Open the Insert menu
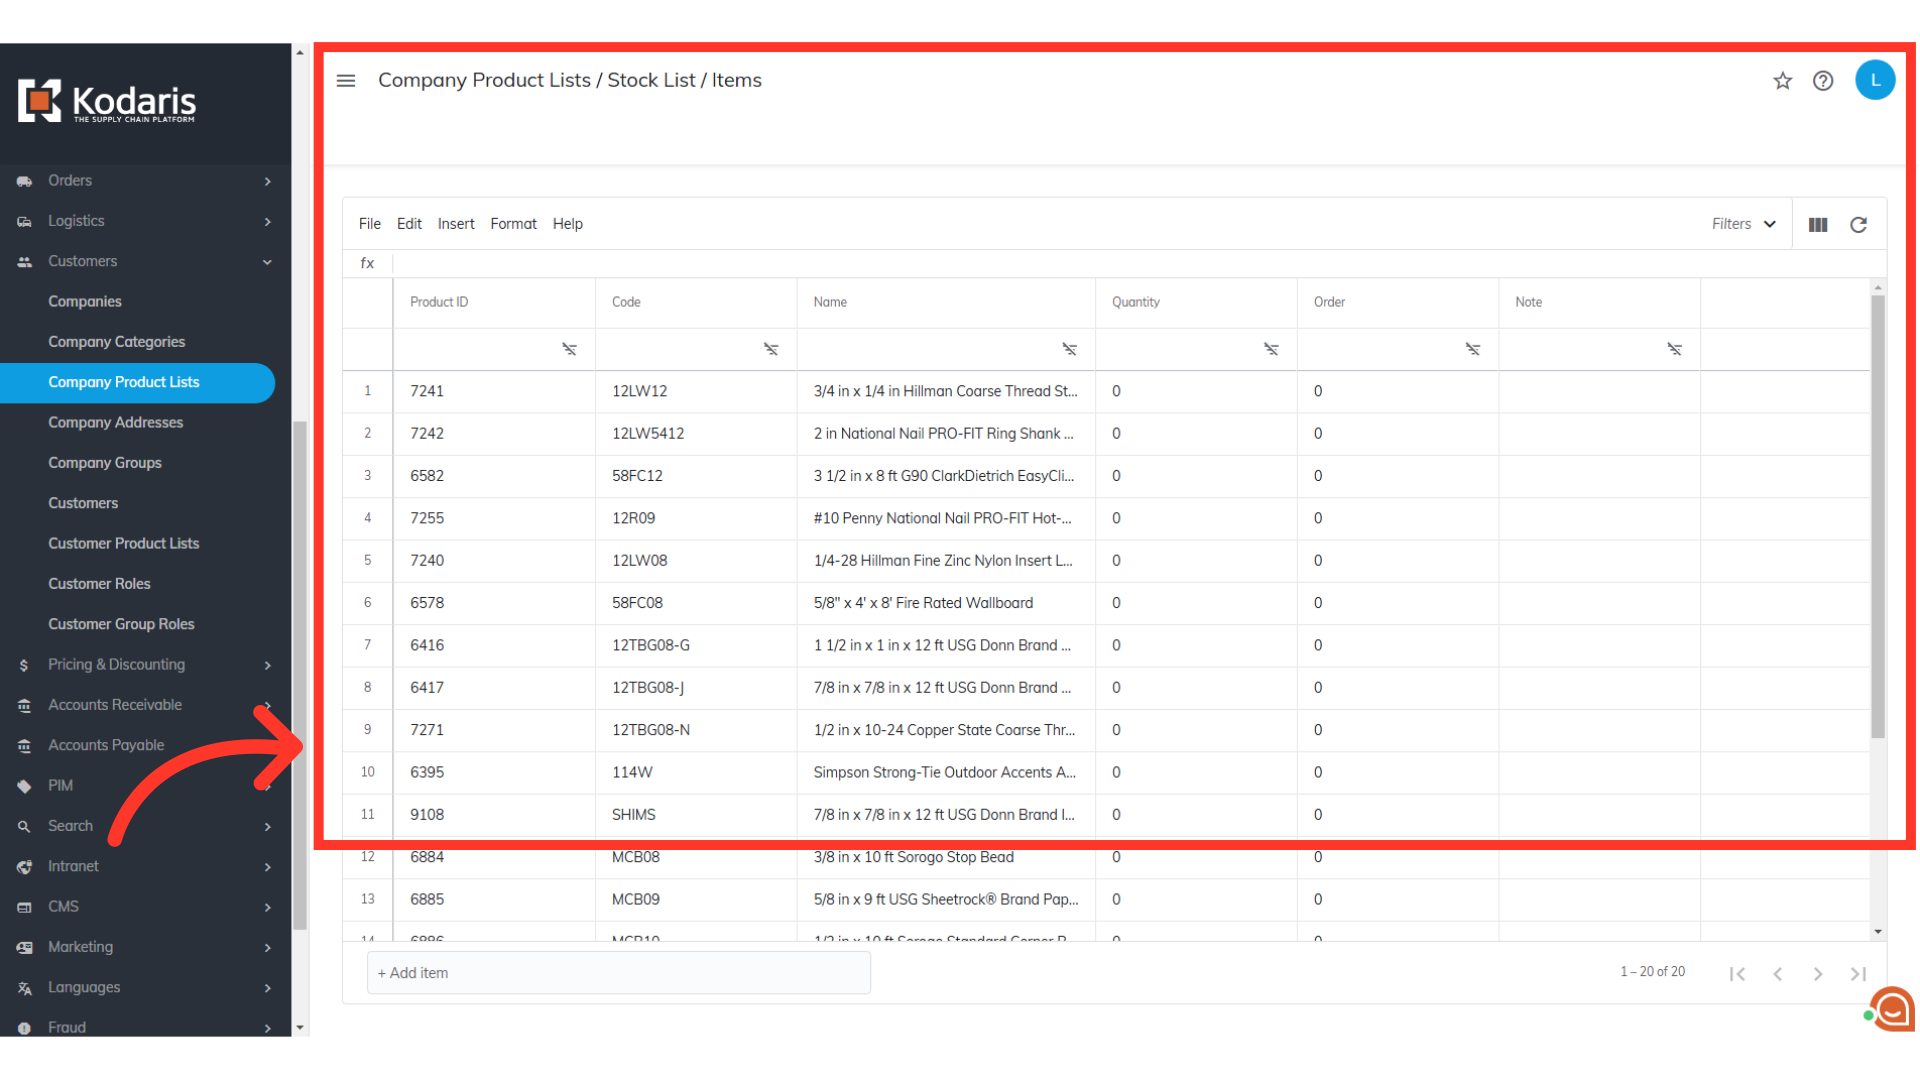 456,224
